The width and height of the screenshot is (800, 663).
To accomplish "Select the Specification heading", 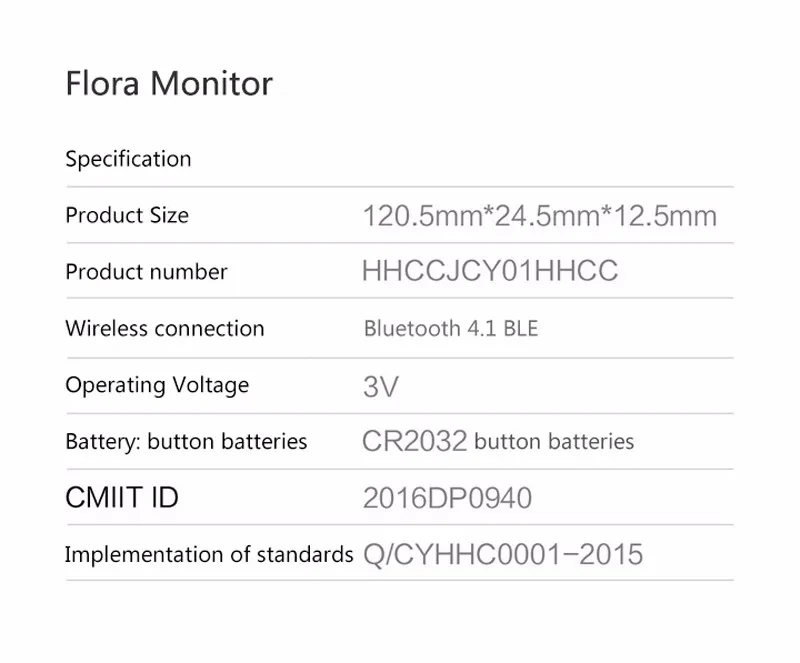I will point(129,159).
